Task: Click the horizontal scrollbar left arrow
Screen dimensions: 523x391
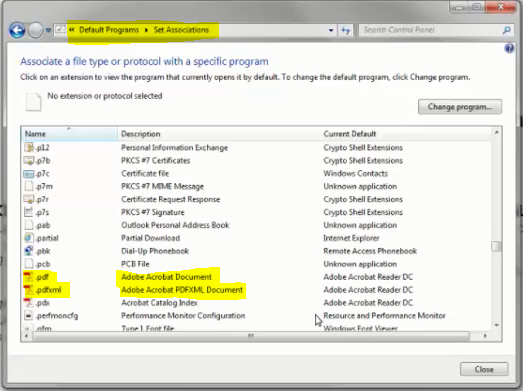Action: [26, 336]
